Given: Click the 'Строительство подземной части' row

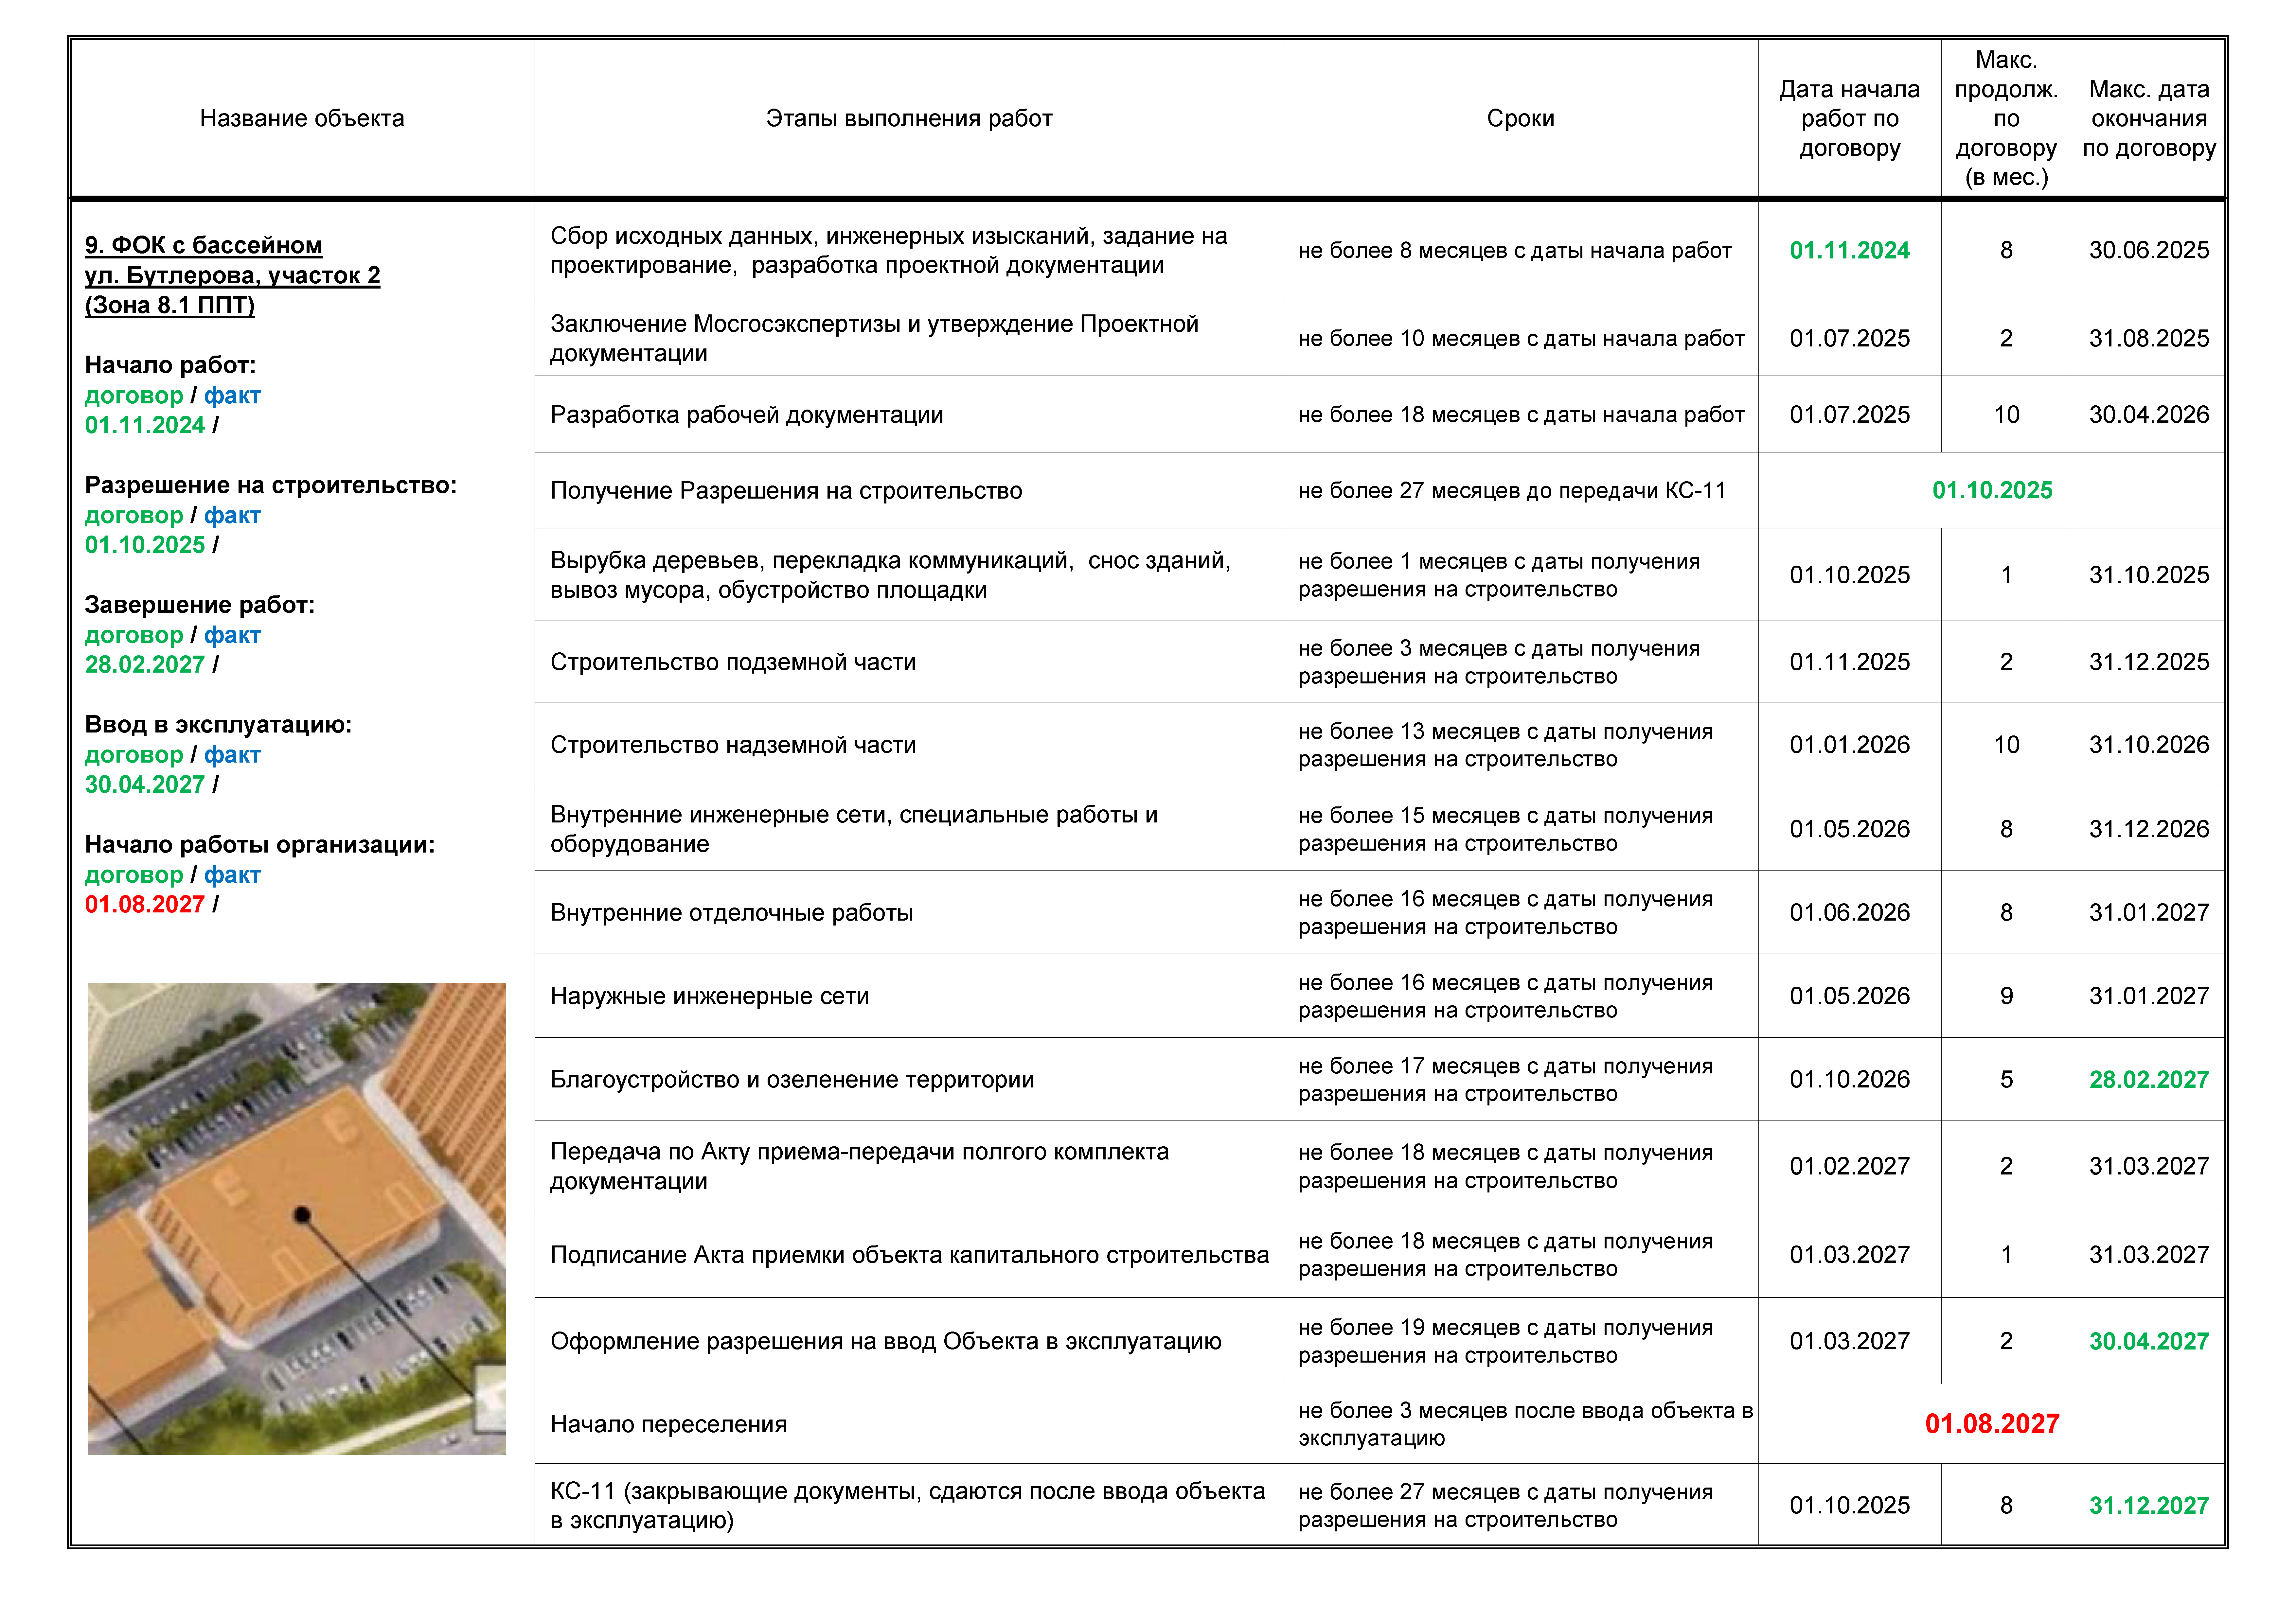Looking at the screenshot, I should [733, 662].
